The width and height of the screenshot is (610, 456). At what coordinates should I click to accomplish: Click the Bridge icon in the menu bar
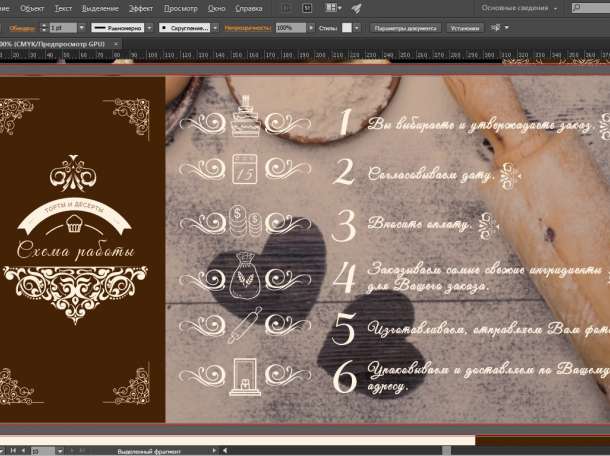click(x=286, y=8)
